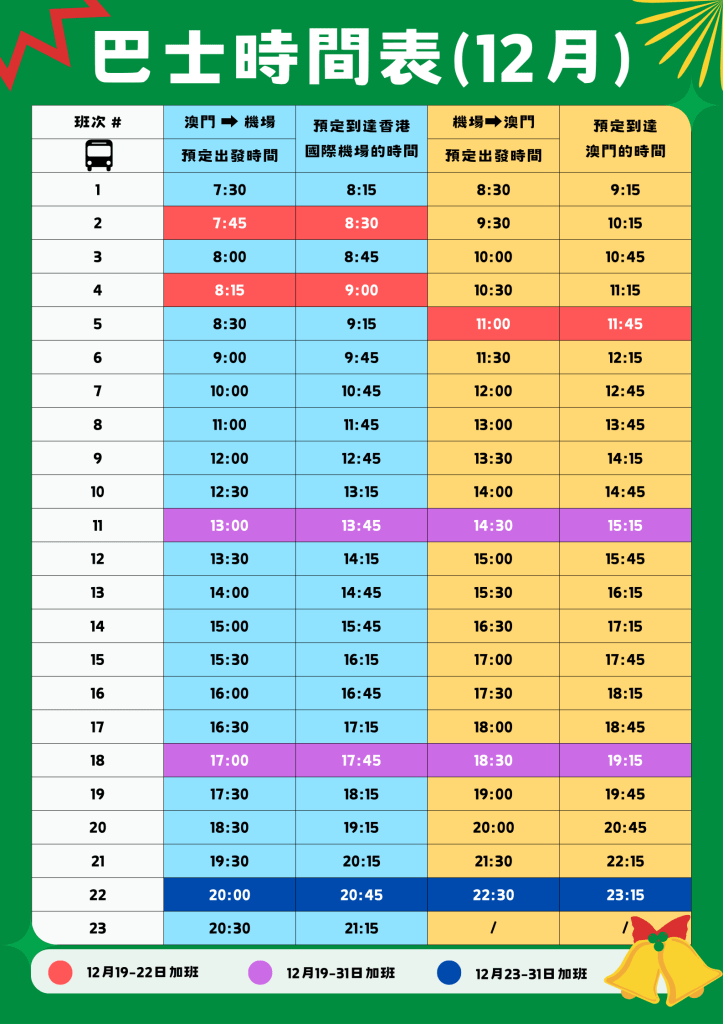Viewport: 723px width, 1024px height.
Task: Click the red holly bow above the bells
Action: coord(659,931)
